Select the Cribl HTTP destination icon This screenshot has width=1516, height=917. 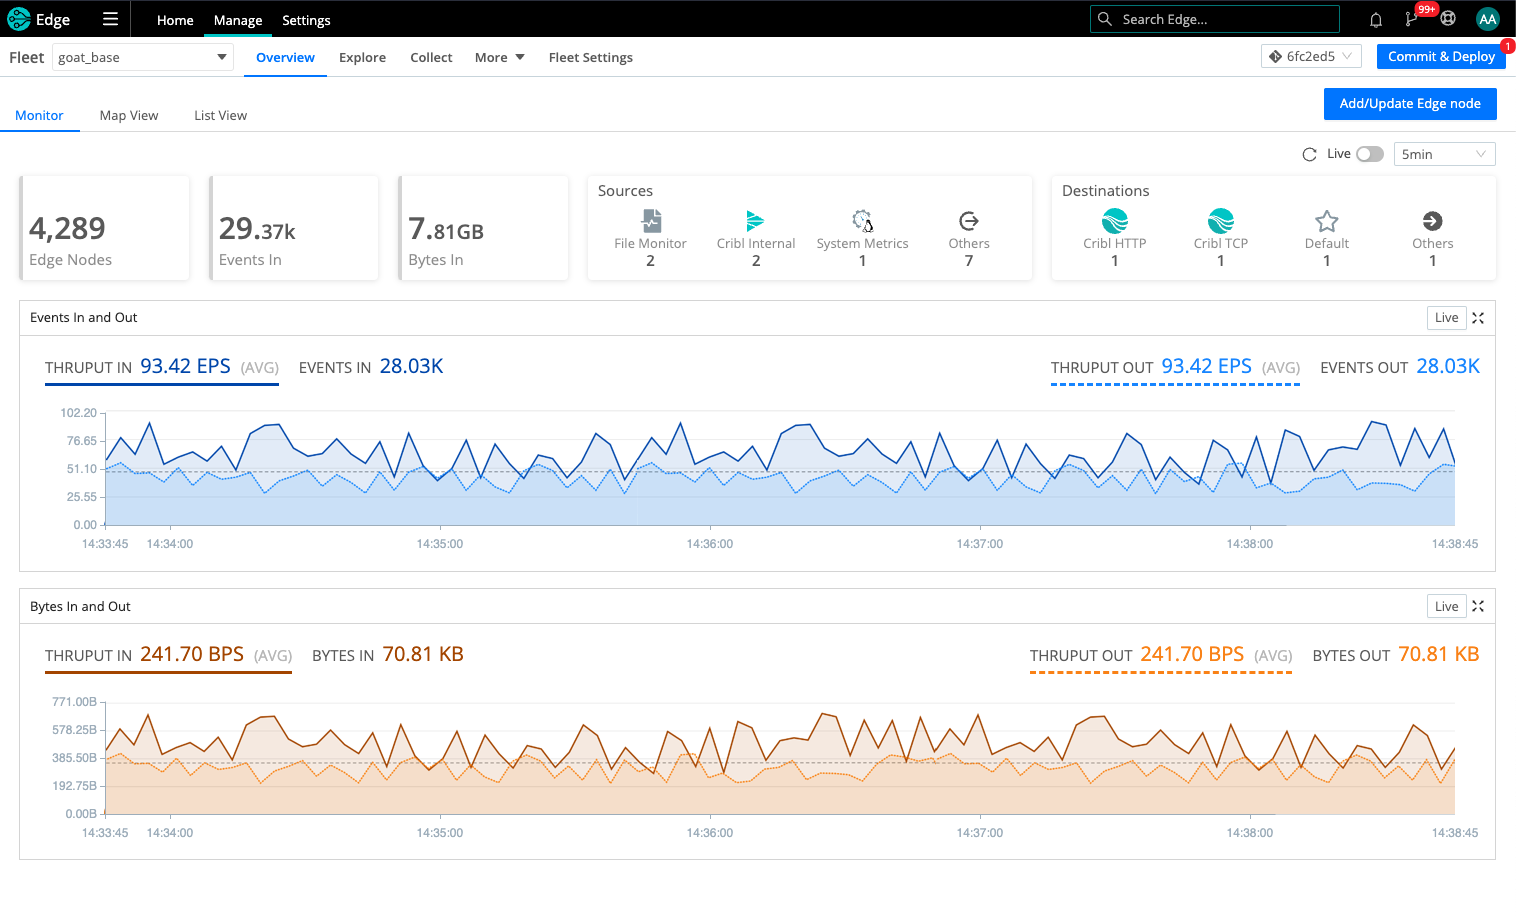[1114, 221]
